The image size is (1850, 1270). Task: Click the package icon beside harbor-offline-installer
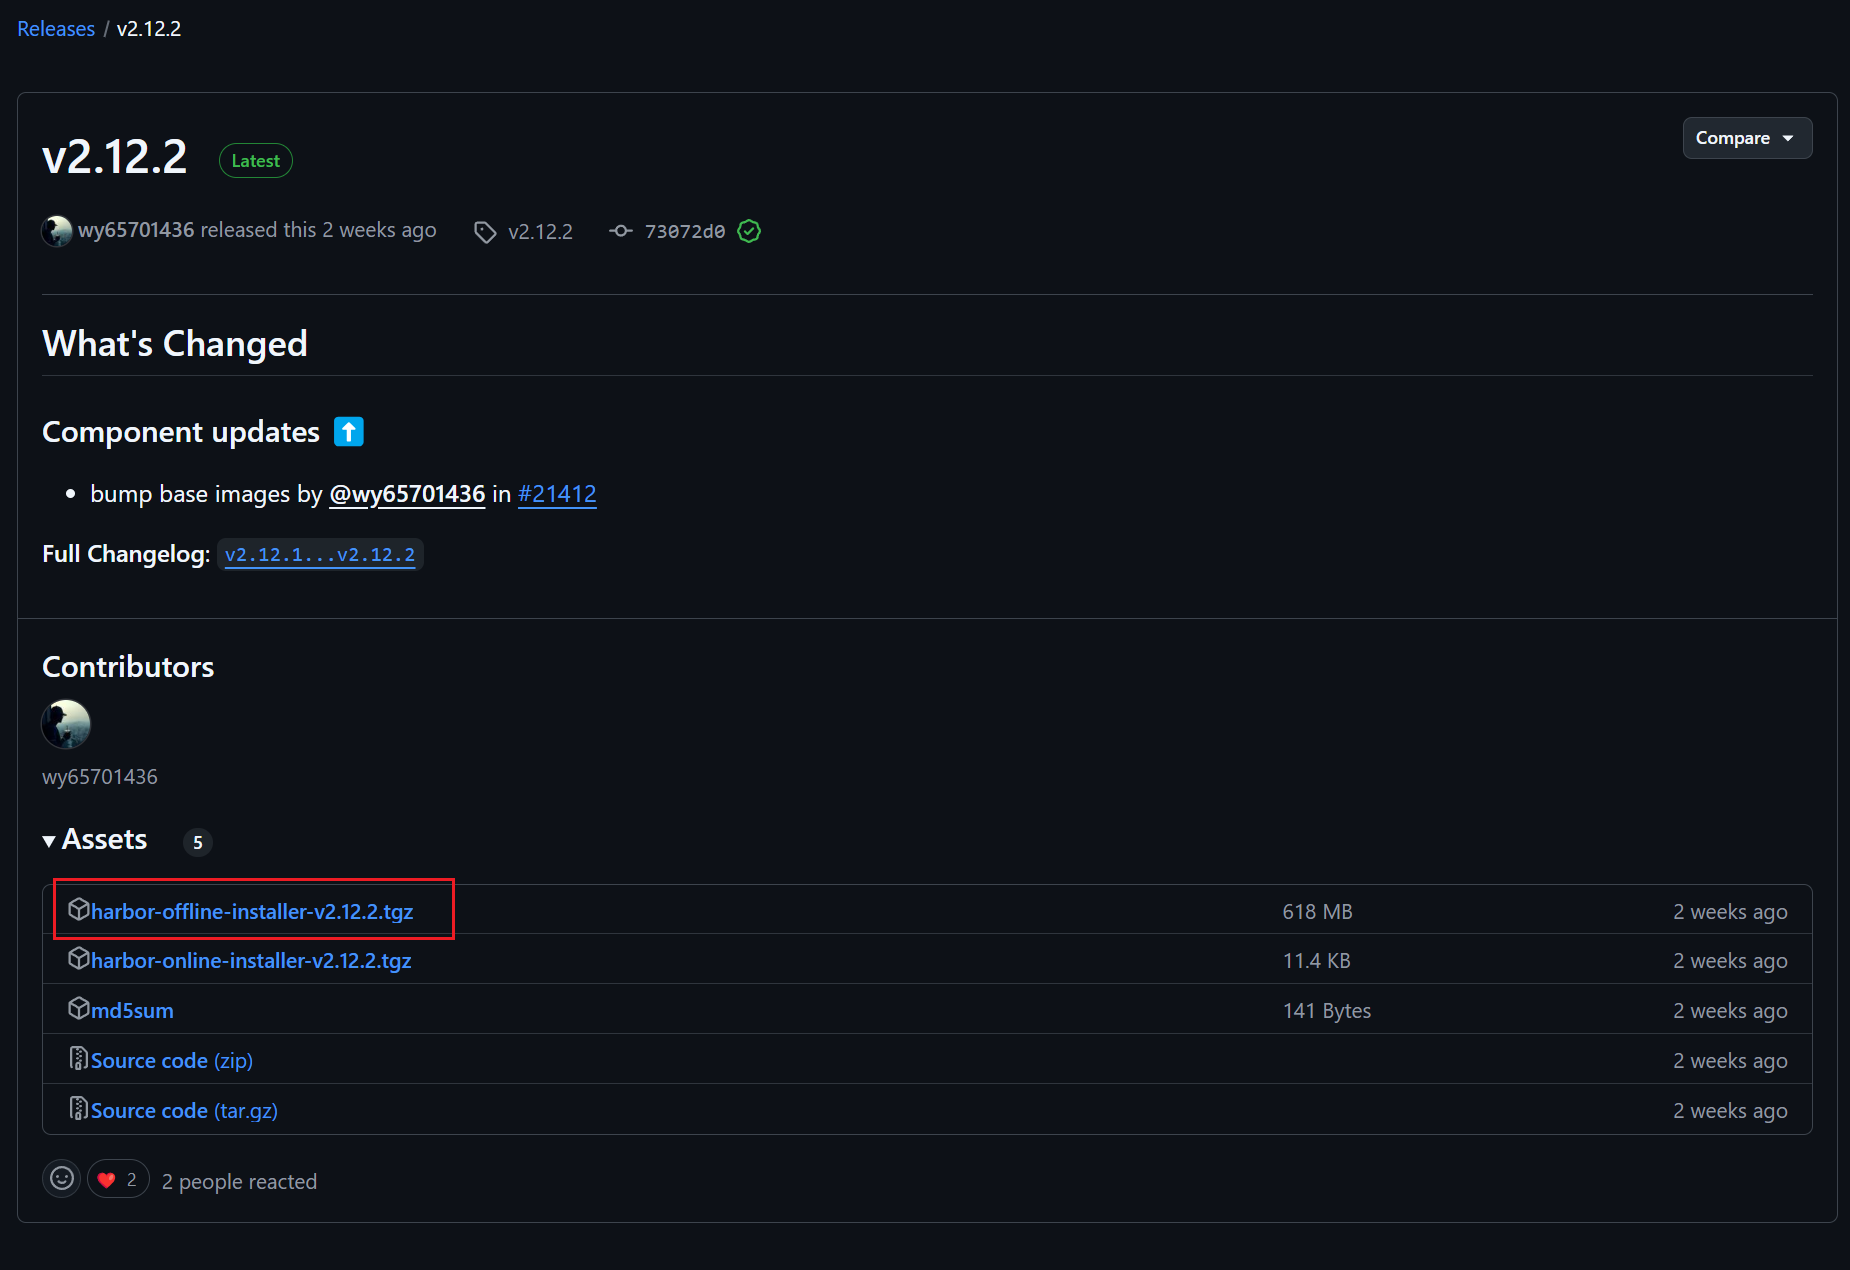(79, 909)
